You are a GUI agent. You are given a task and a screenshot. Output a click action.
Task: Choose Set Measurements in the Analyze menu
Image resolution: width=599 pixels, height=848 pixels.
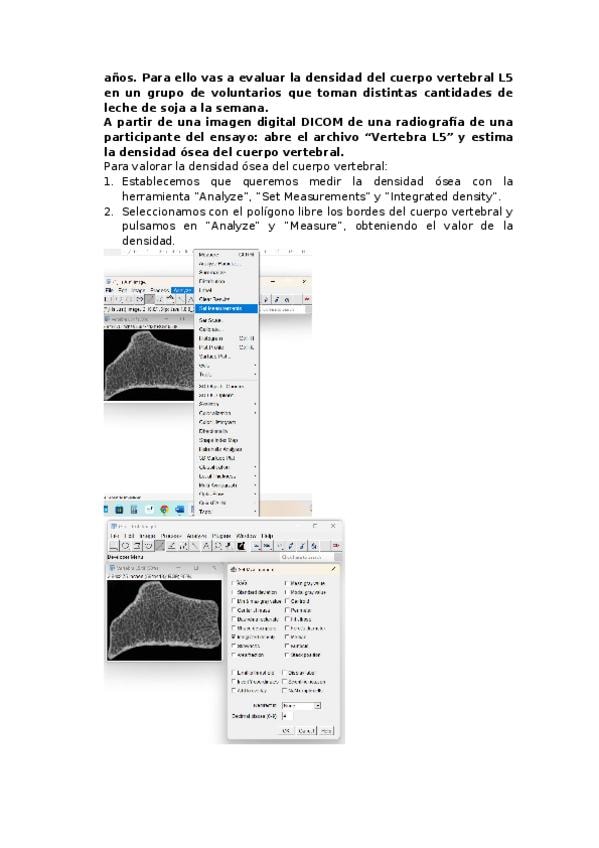[x=227, y=308]
